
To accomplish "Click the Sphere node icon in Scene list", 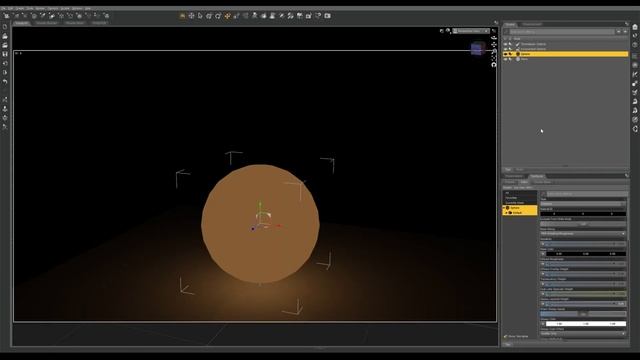I will [x=518, y=54].
